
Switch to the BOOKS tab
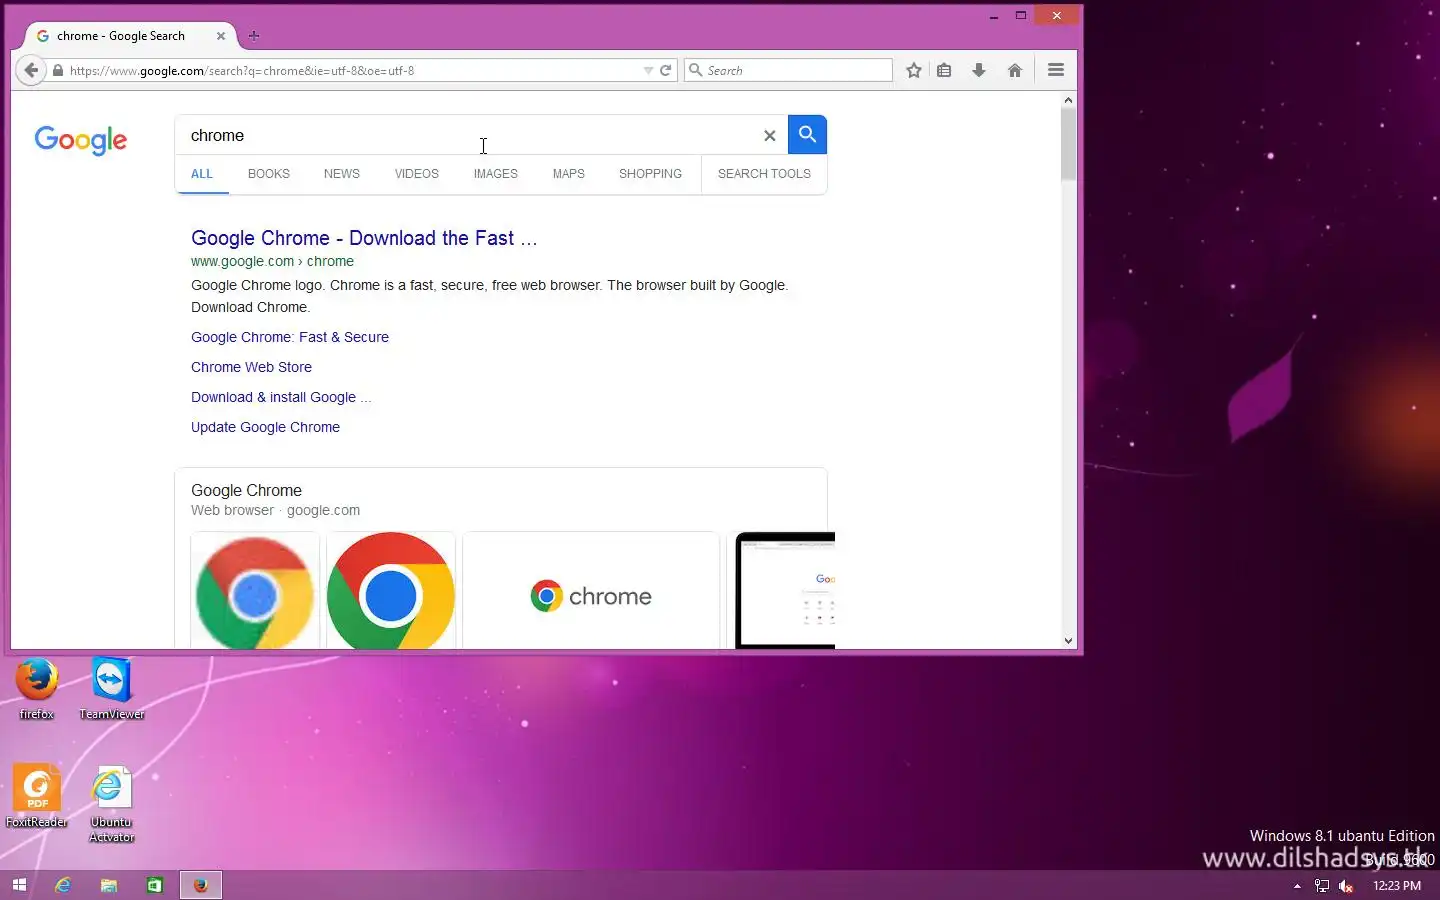[x=269, y=174]
